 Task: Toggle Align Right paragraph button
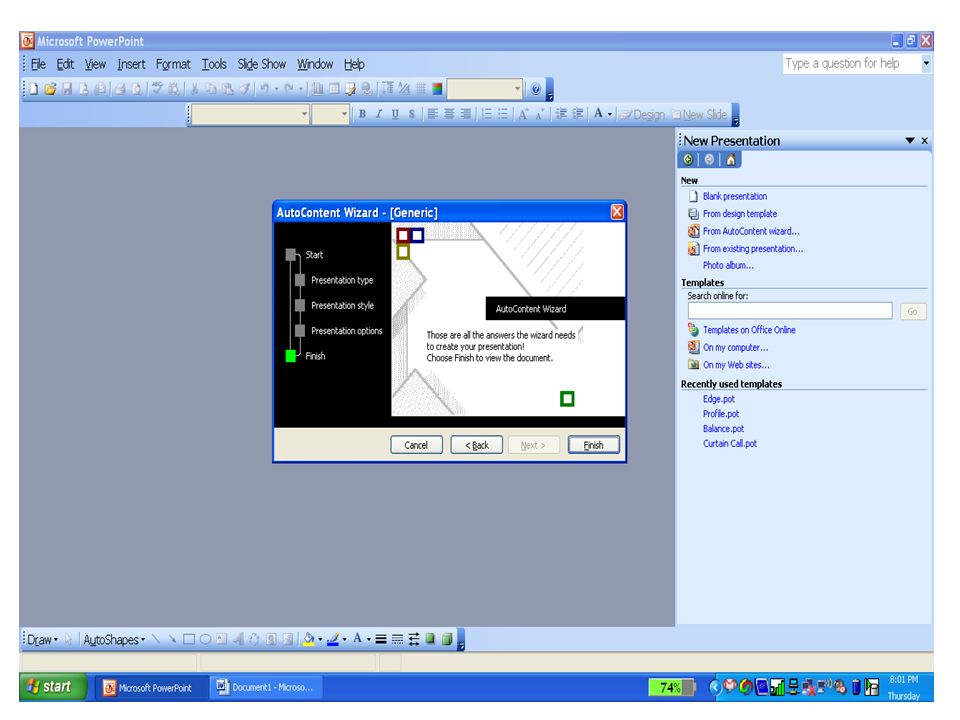465,114
